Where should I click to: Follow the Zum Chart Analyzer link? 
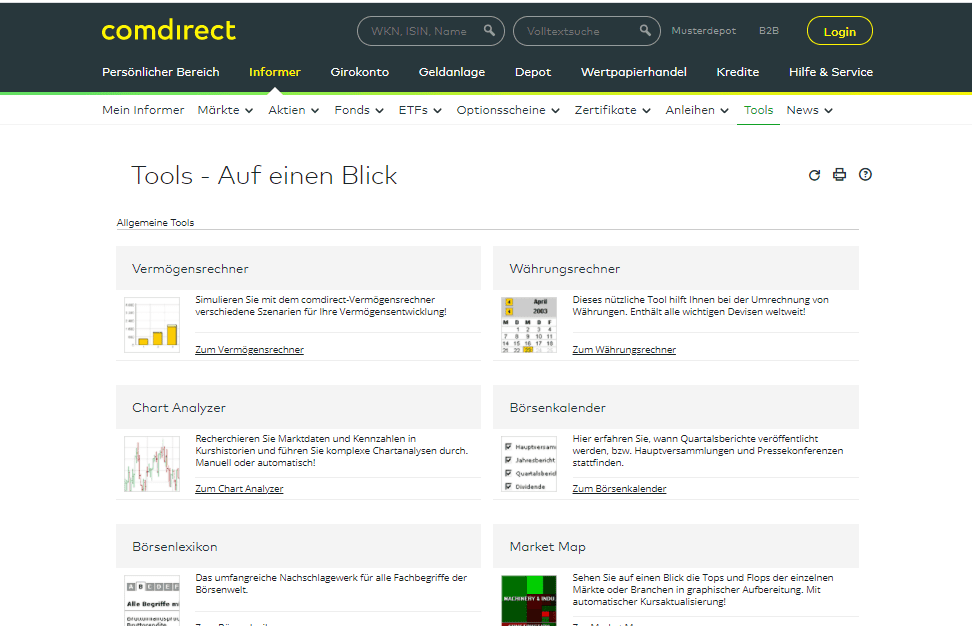click(x=239, y=488)
